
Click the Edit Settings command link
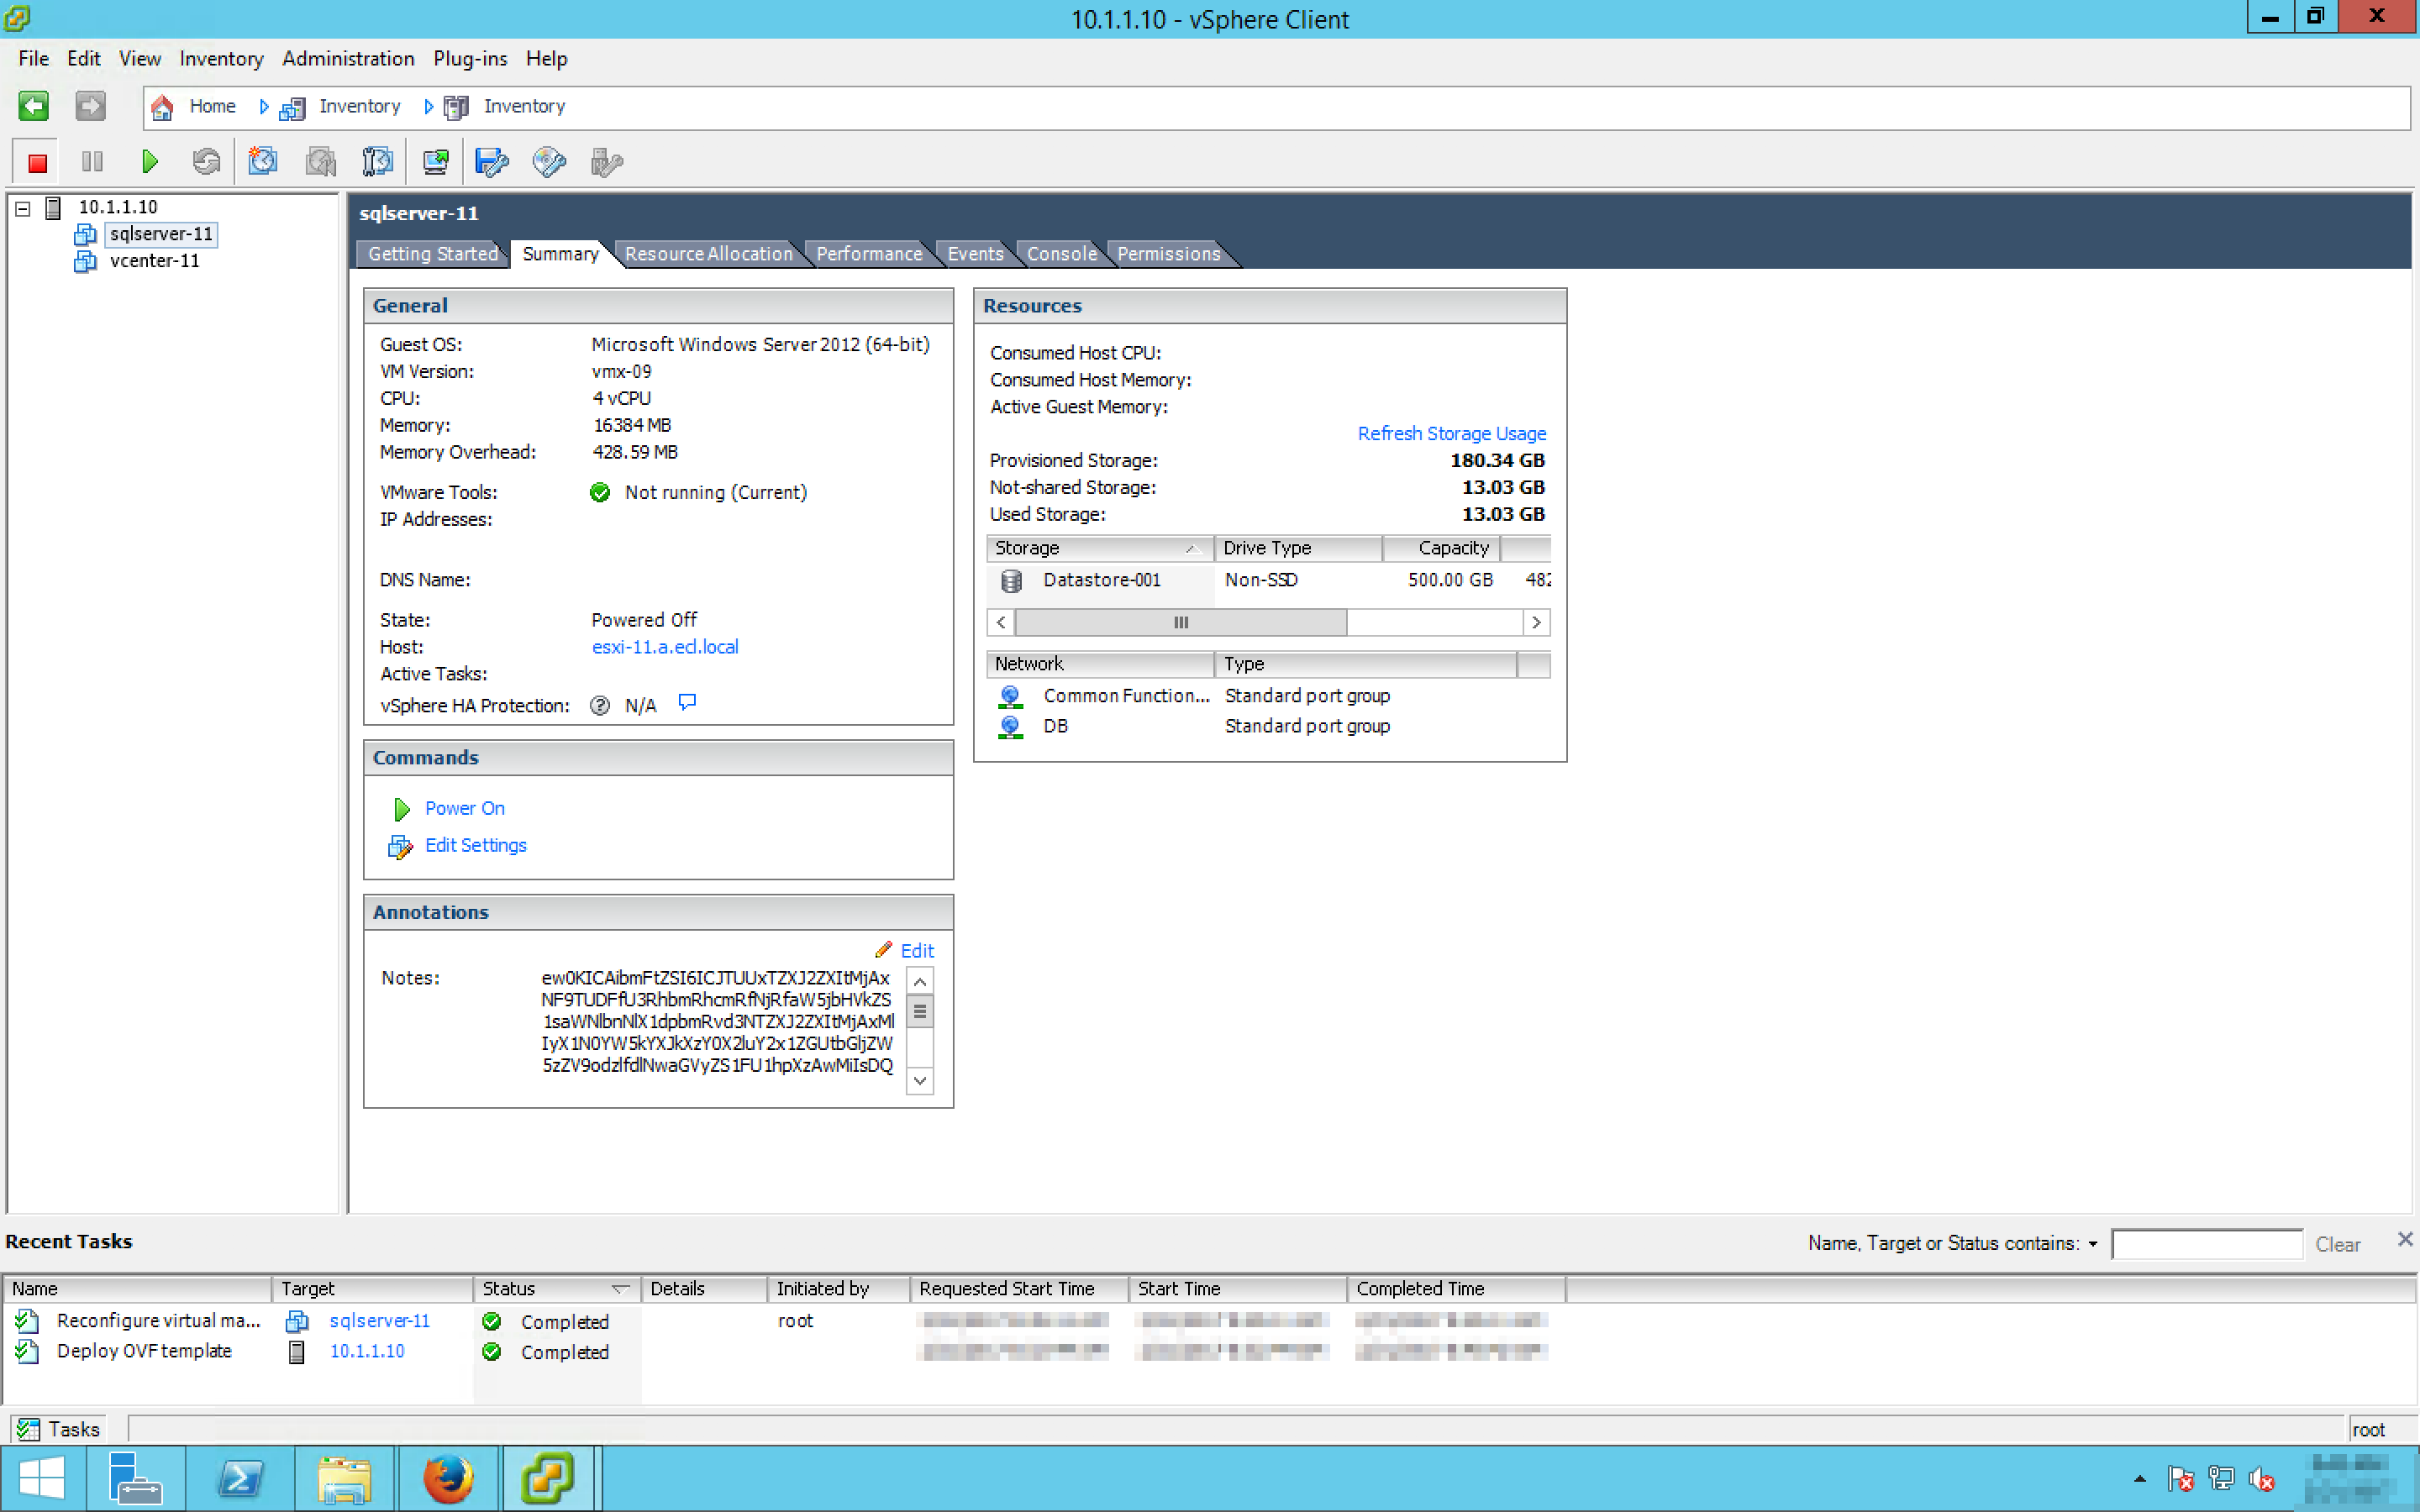[x=475, y=846]
